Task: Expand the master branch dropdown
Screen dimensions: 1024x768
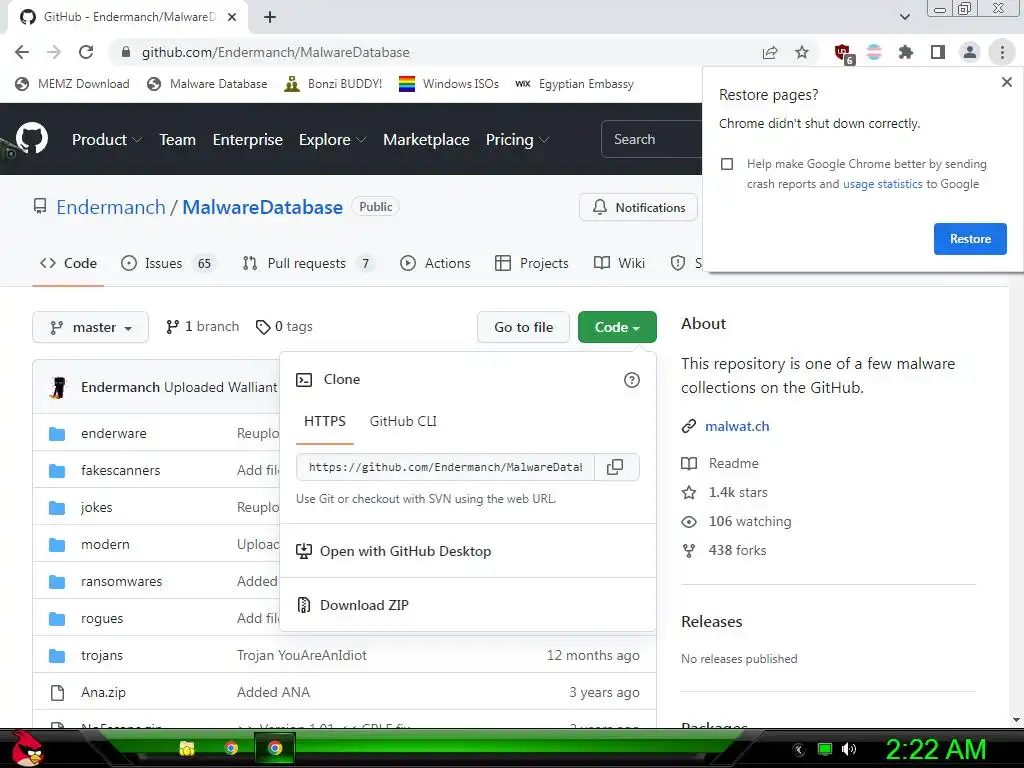Action: click(90, 327)
